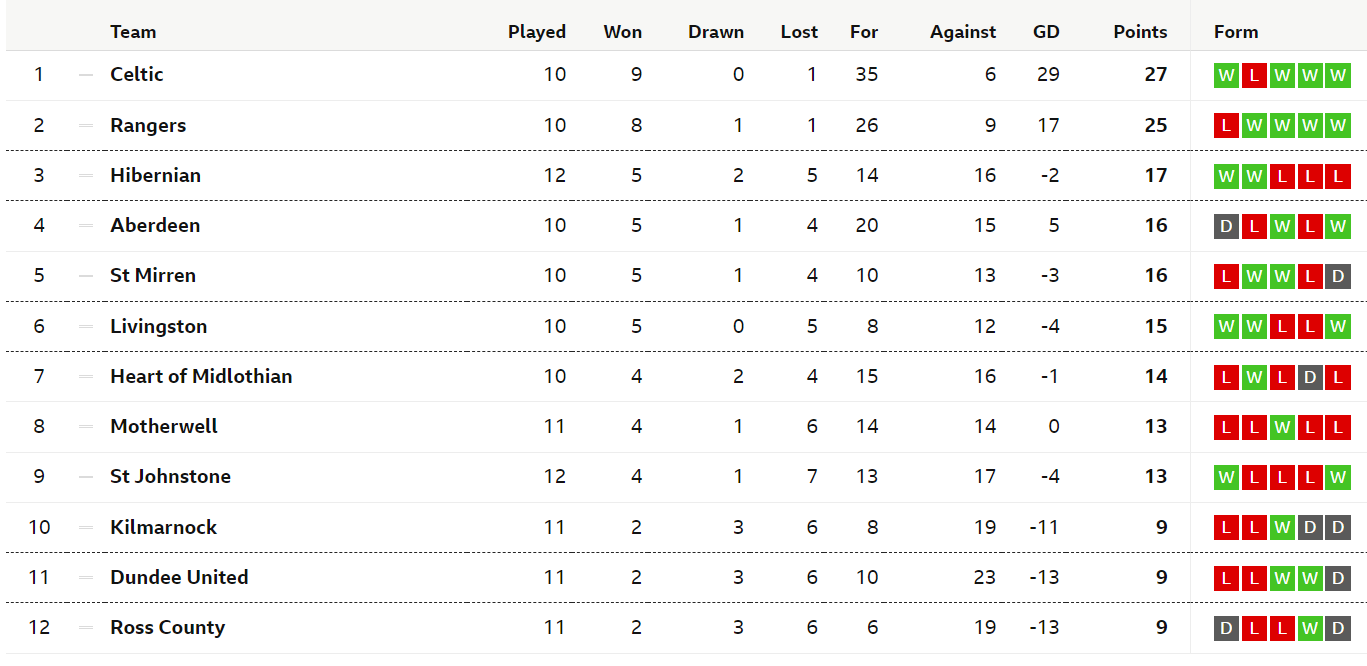Select the St Johnstone team name
This screenshot has height=666, width=1367.
pos(170,476)
